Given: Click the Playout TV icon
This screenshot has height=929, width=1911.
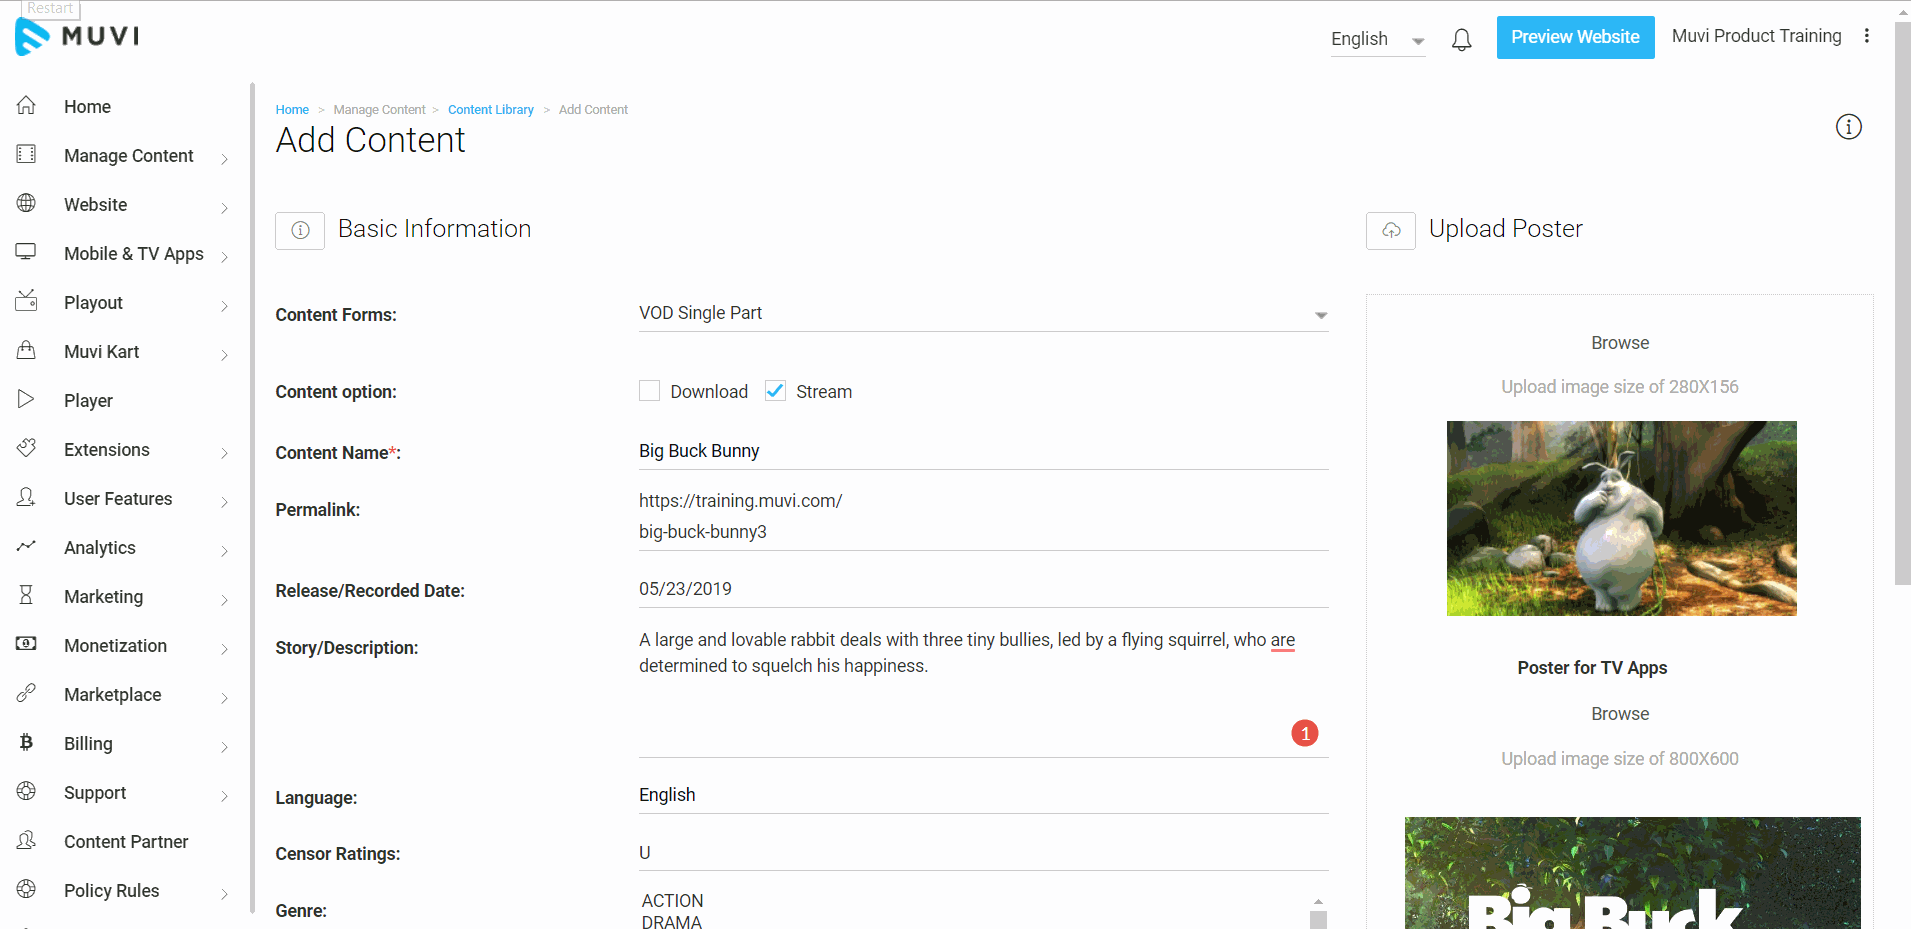Looking at the screenshot, I should tap(26, 300).
